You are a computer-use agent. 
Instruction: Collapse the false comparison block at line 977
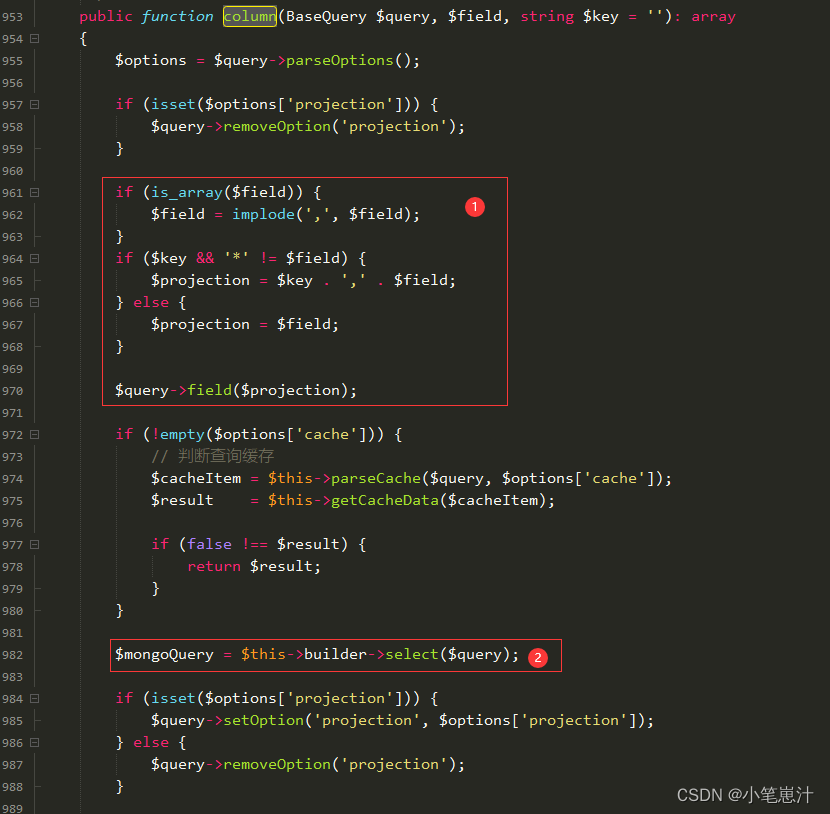pos(33,543)
